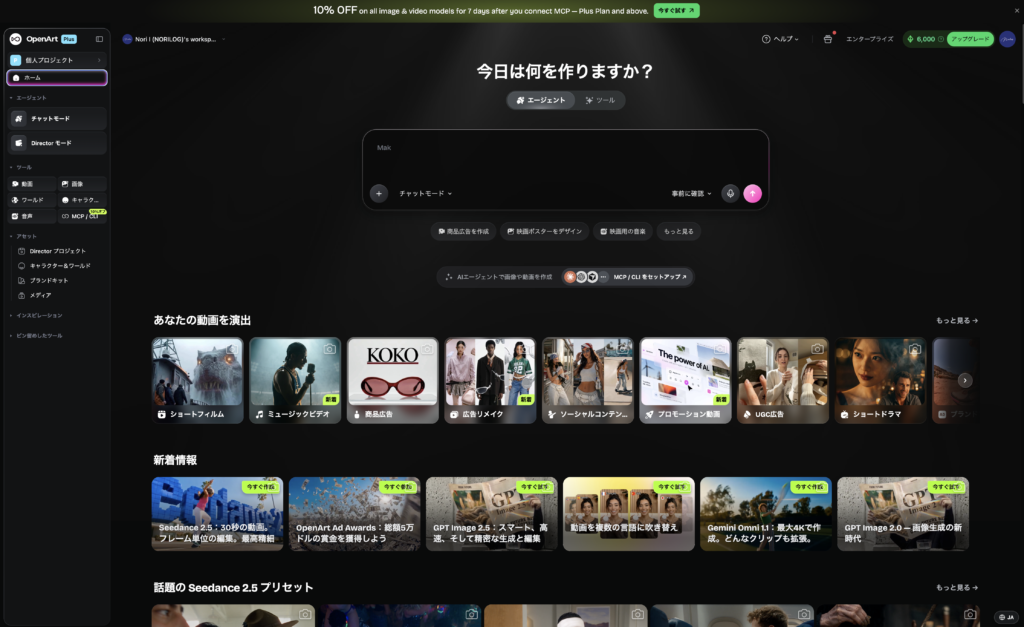Click the 映画ポスターをデザイン suggestion chip
This screenshot has height=627, width=1024.
pyautogui.click(x=545, y=231)
